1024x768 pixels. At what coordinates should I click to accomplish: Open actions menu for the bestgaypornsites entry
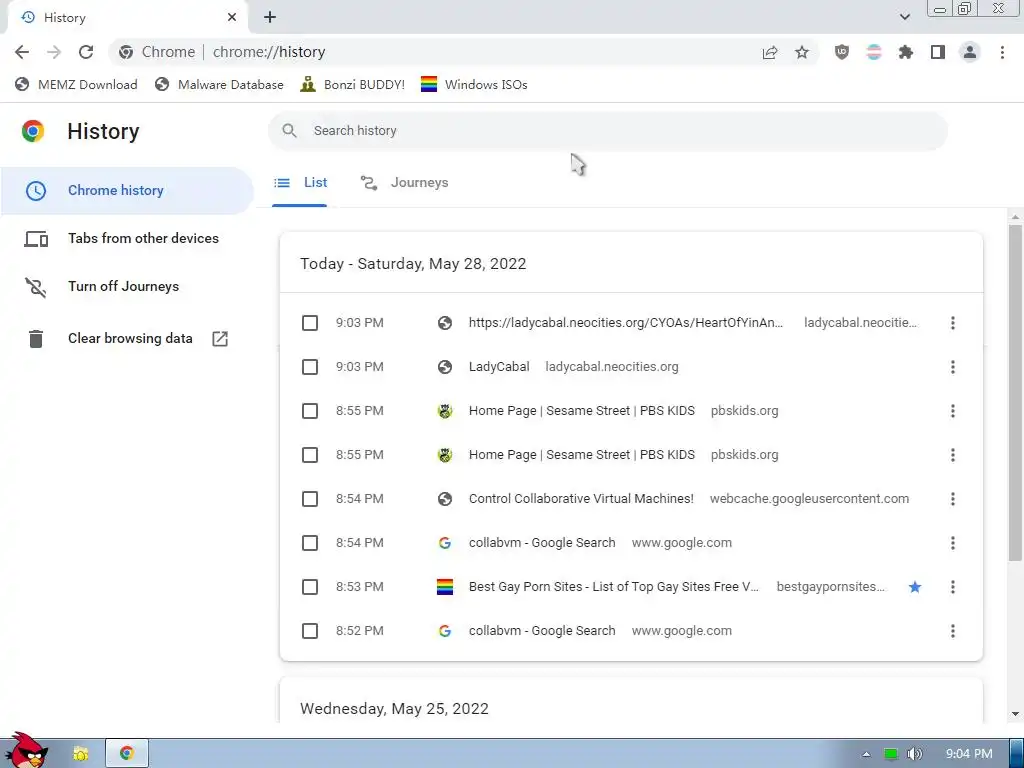tap(953, 587)
